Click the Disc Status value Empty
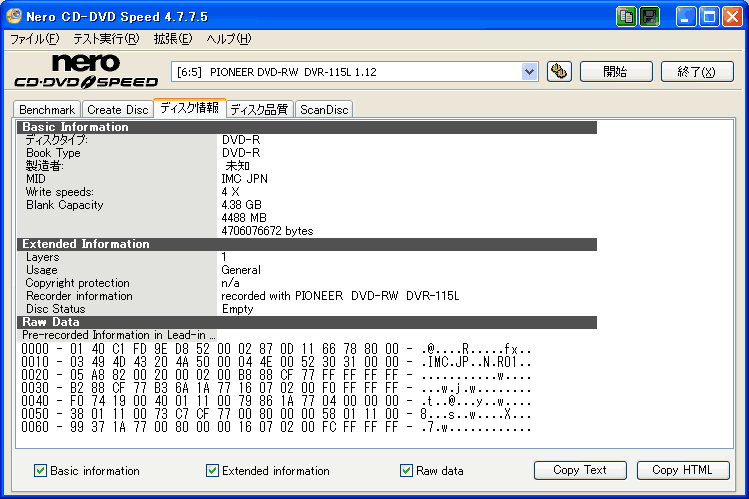The height and width of the screenshot is (499, 749). [237, 309]
